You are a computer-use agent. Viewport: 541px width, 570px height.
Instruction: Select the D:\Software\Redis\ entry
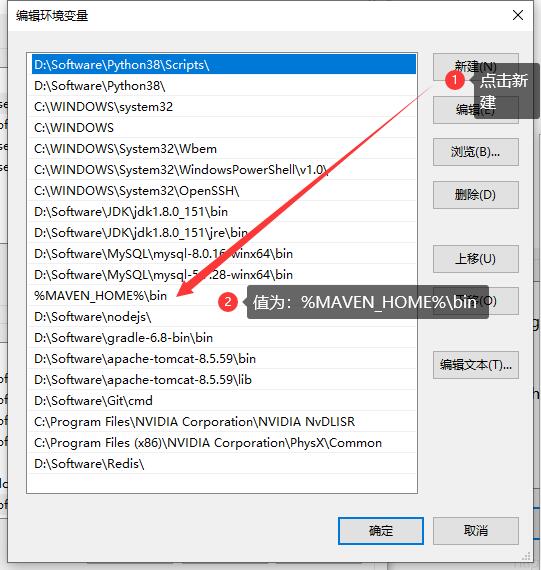pos(224,463)
